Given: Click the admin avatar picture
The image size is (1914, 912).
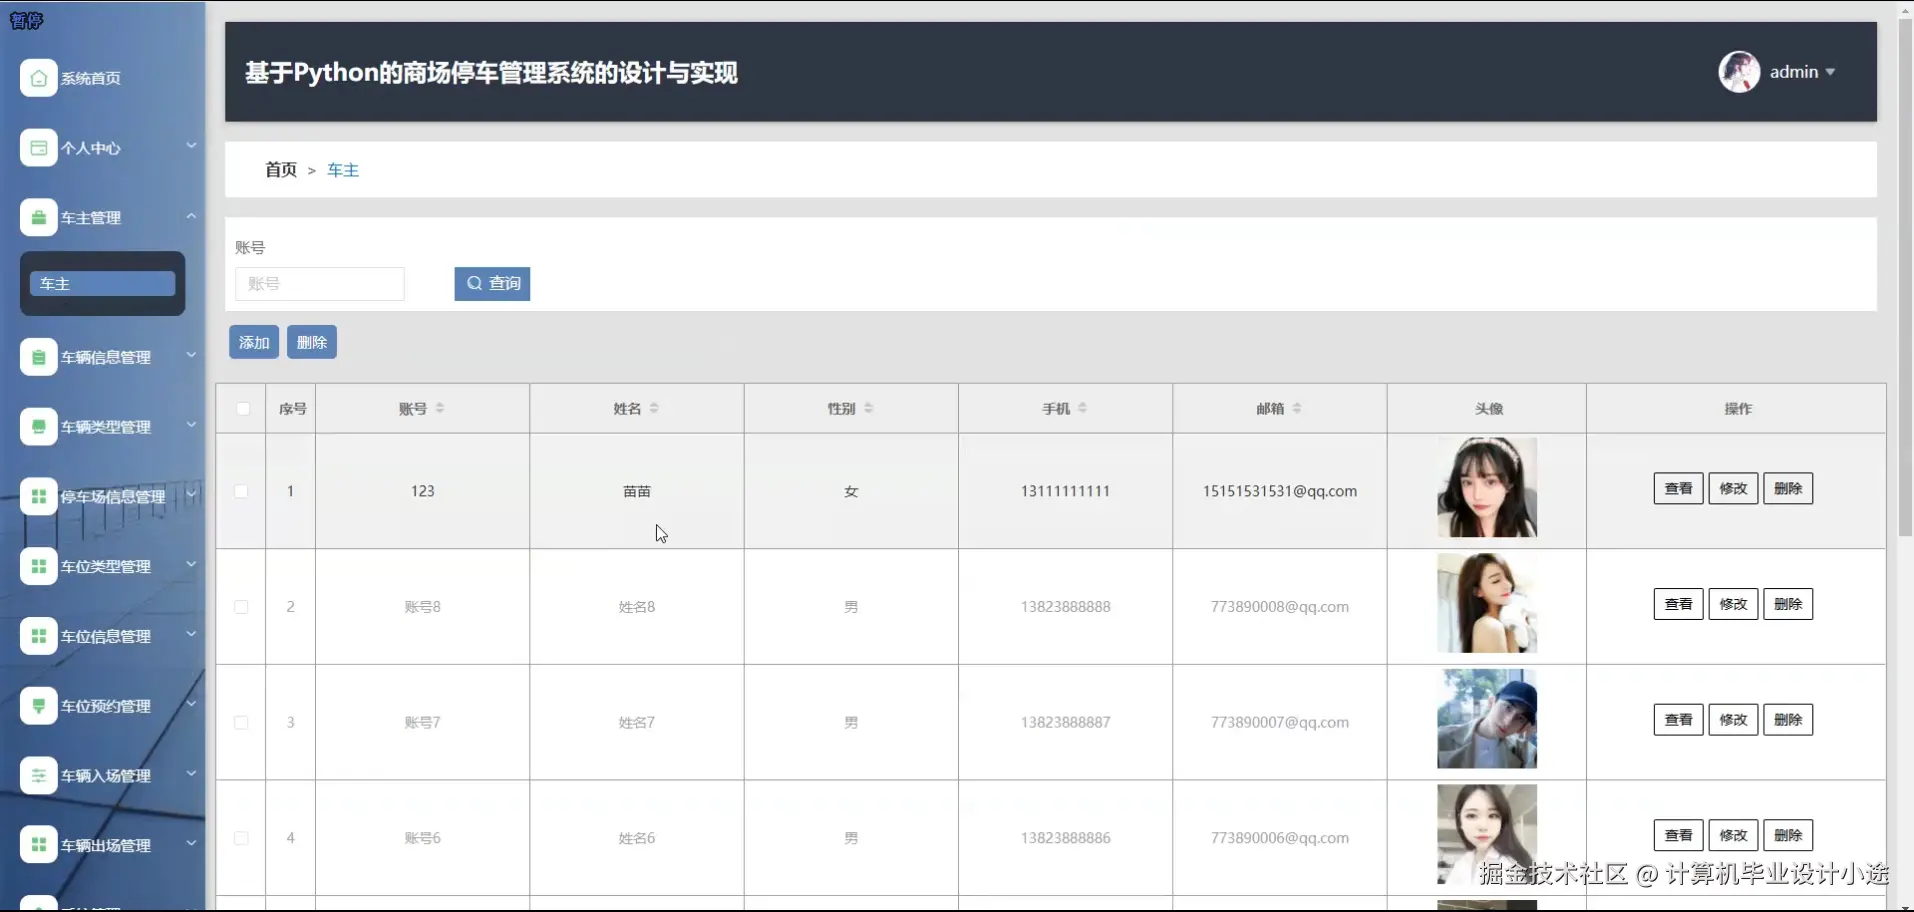Looking at the screenshot, I should [x=1739, y=72].
